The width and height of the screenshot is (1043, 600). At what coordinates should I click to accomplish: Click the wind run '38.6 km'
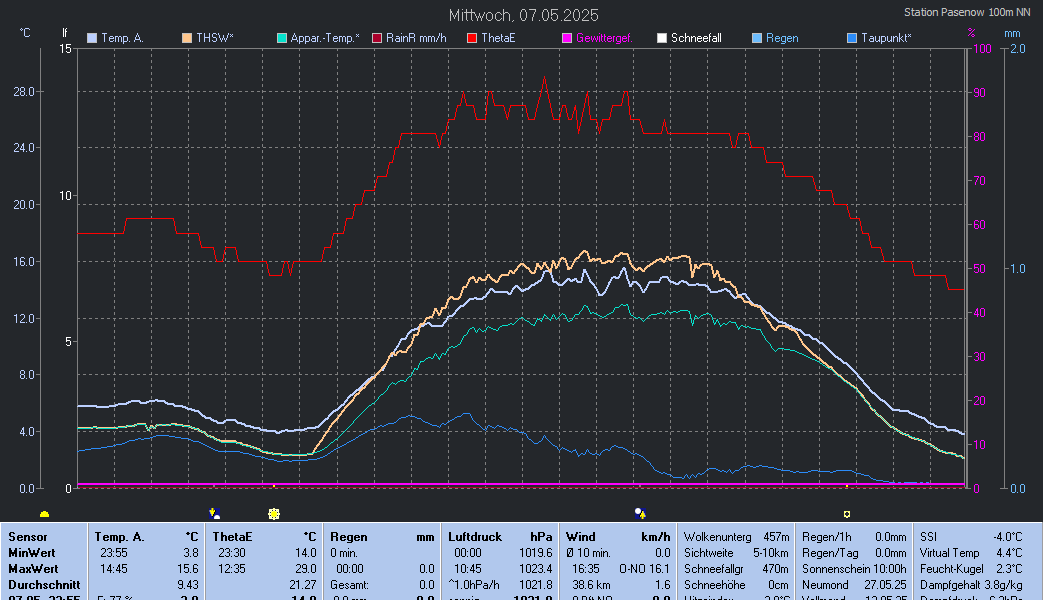point(589,585)
